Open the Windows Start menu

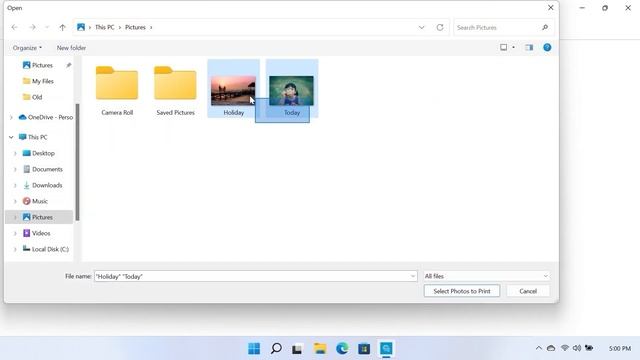pyautogui.click(x=254, y=348)
